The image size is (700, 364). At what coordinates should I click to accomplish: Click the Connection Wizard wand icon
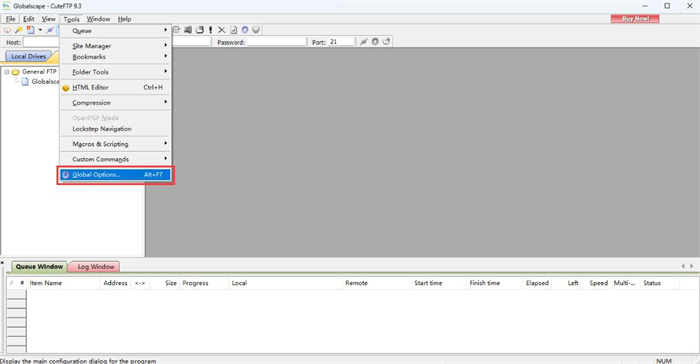(x=19, y=30)
